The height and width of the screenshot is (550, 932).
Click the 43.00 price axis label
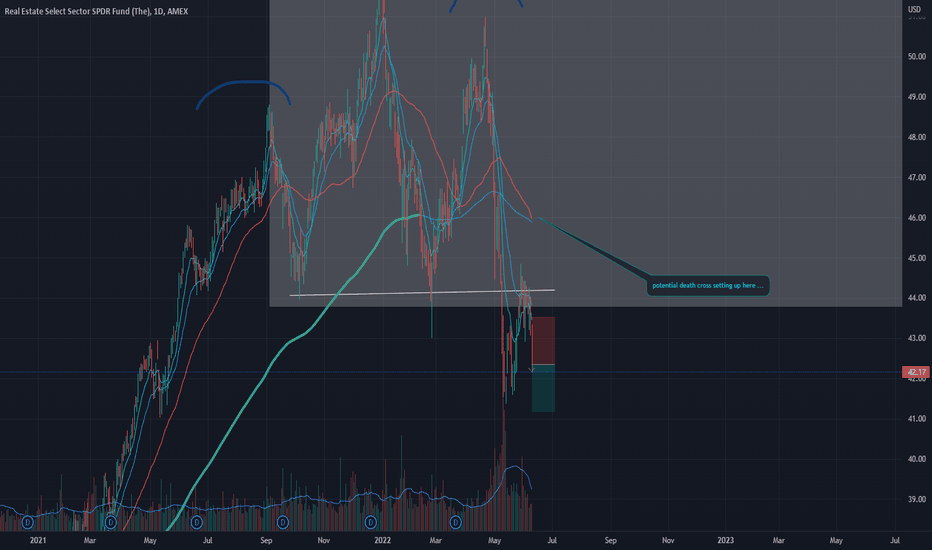coord(917,338)
